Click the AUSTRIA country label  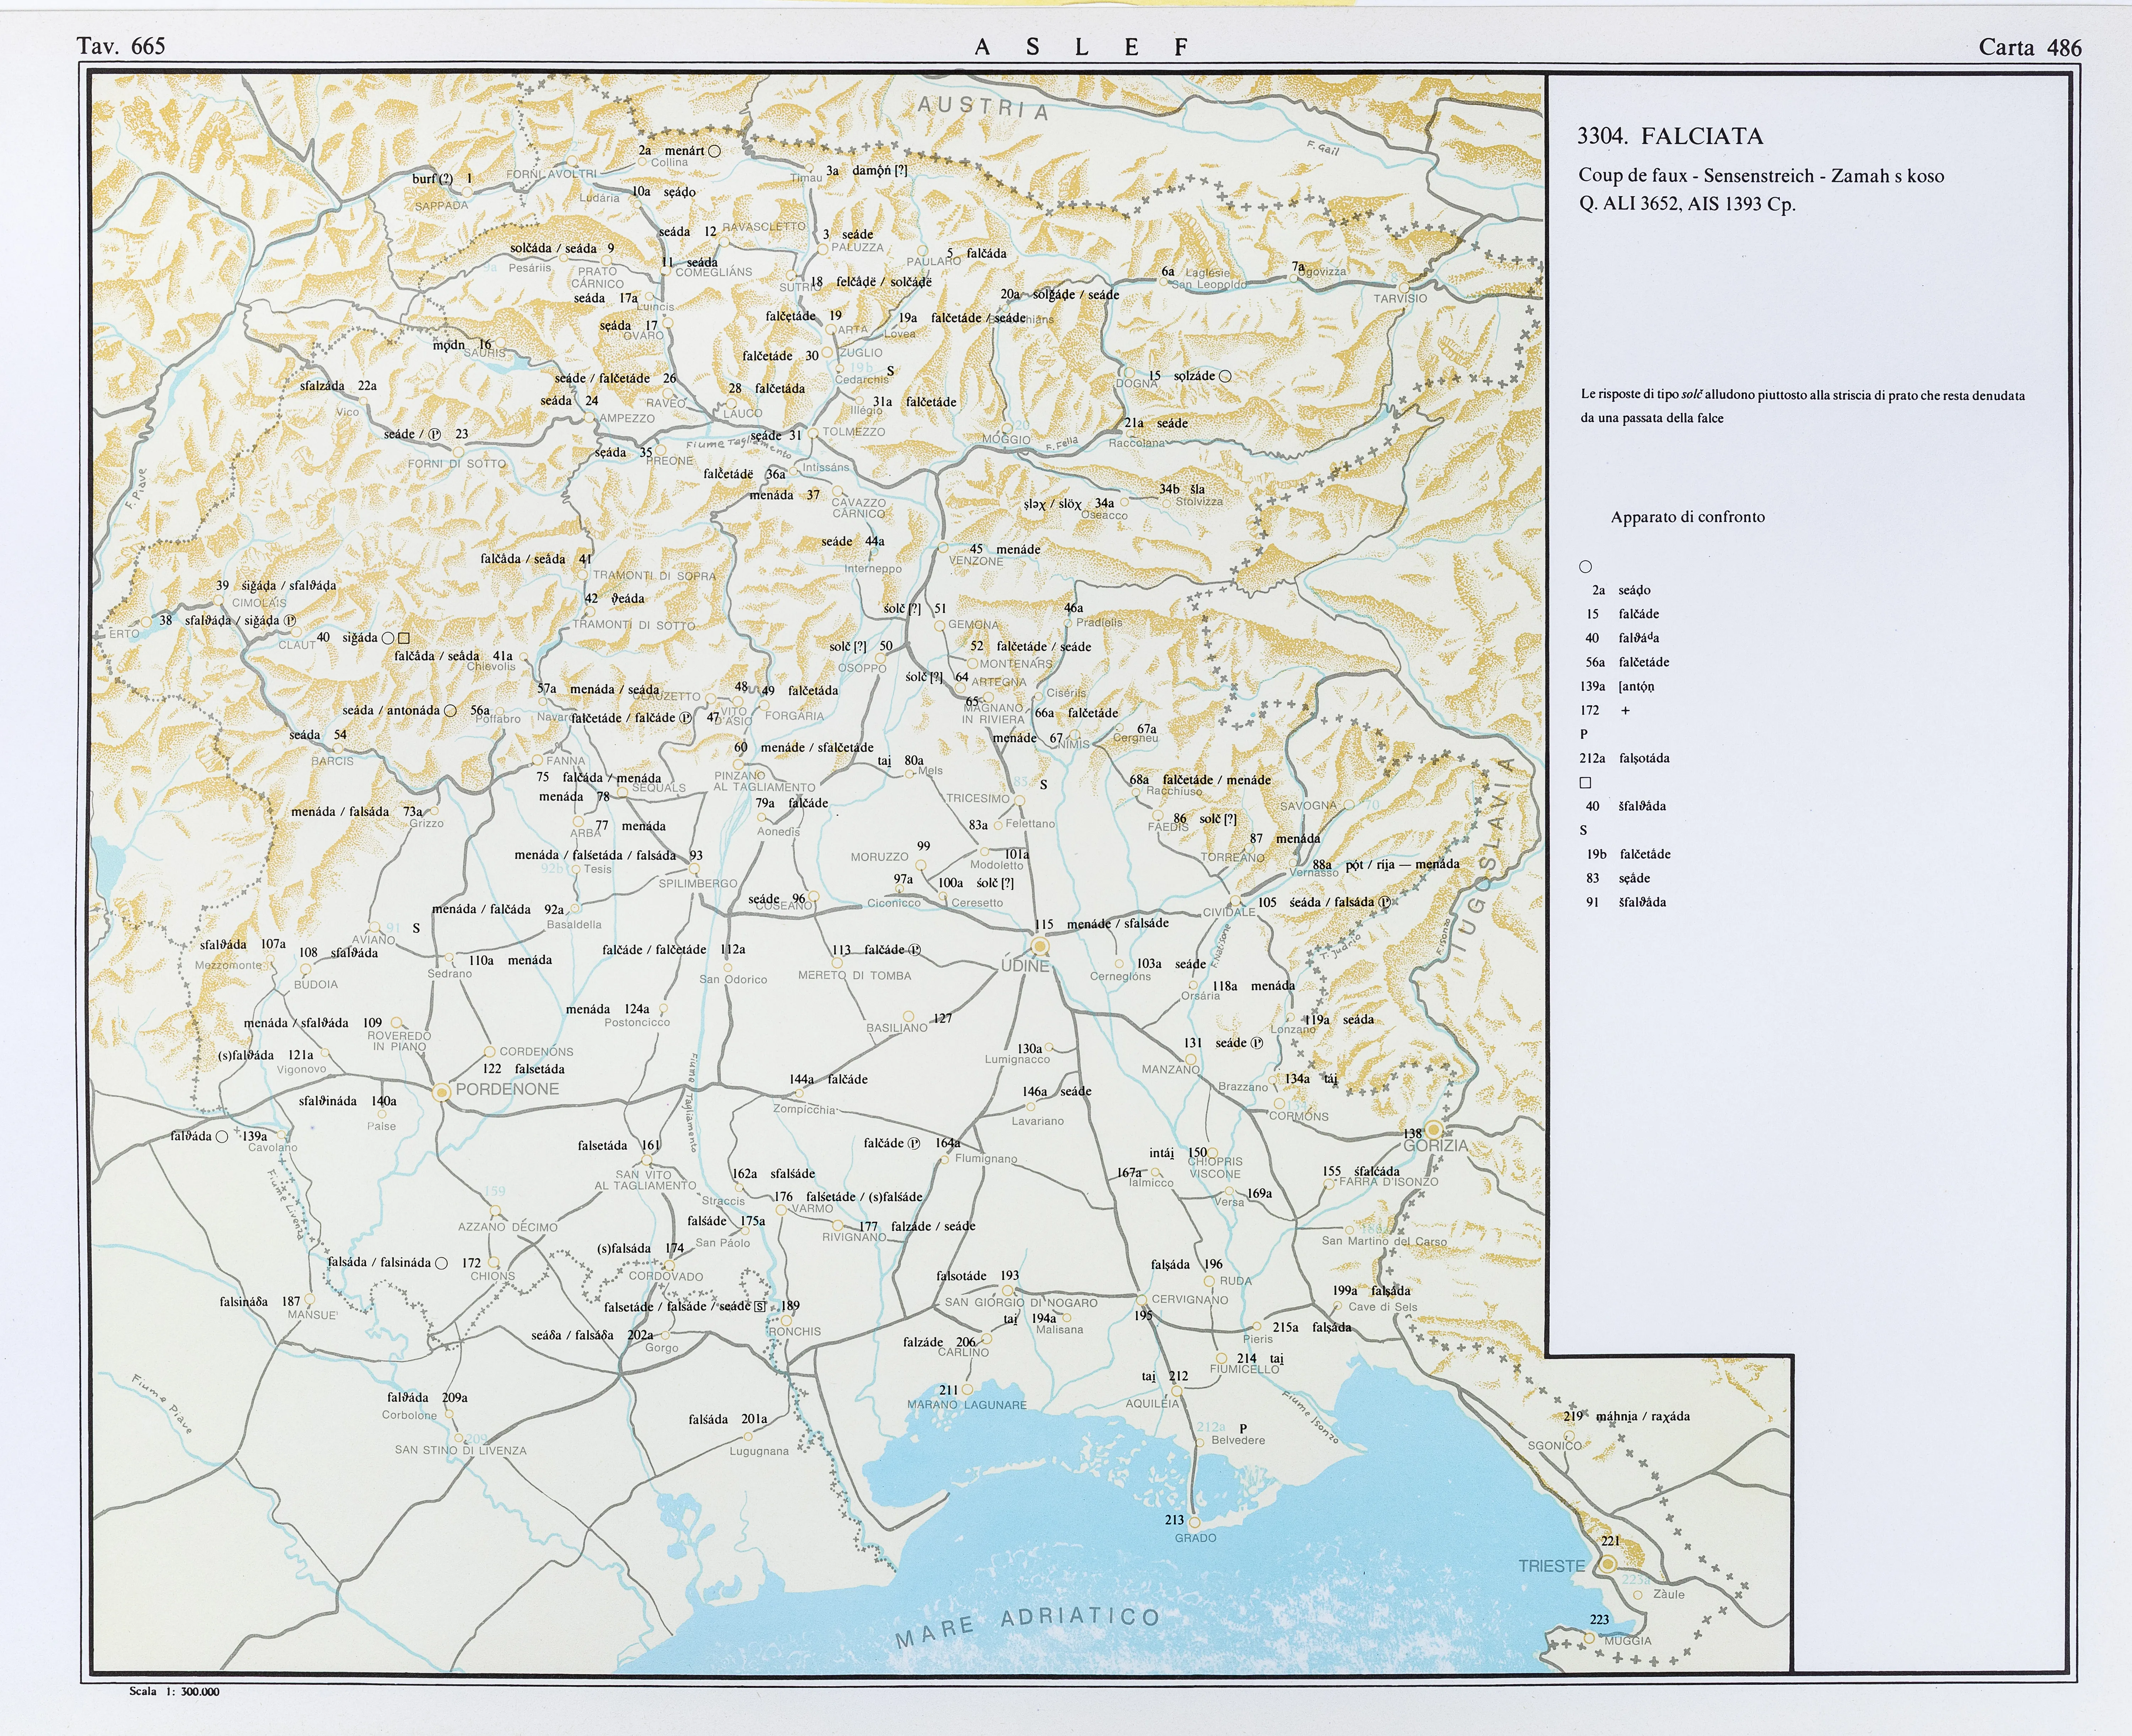pyautogui.click(x=982, y=107)
